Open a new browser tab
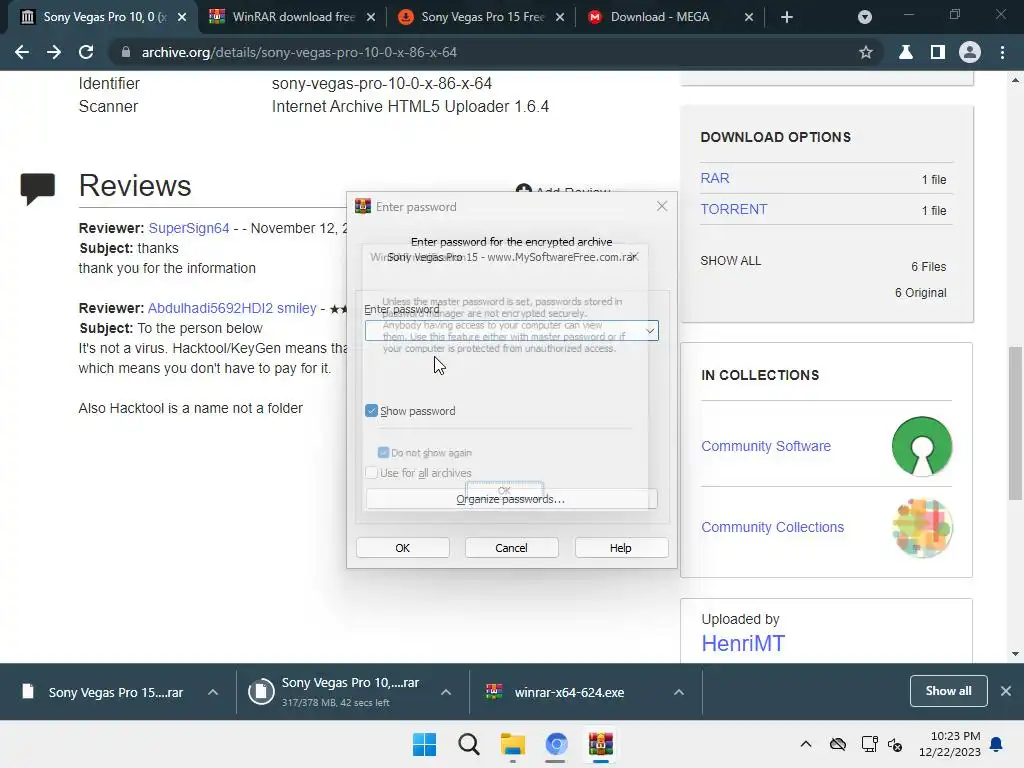Screen dimensions: 1024x768 [x=787, y=17]
